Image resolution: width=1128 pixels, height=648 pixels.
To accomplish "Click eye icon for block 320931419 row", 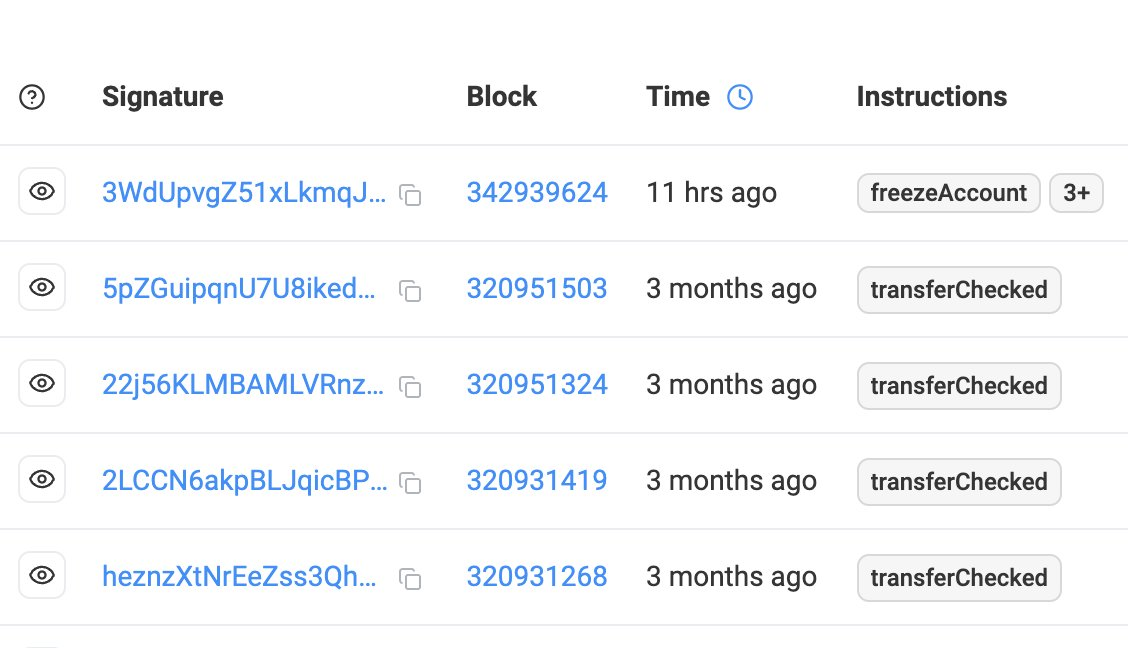I will [x=42, y=480].
